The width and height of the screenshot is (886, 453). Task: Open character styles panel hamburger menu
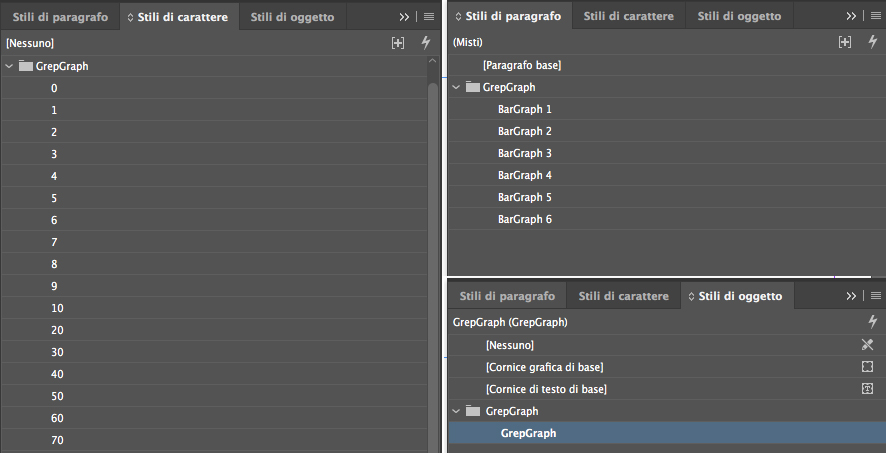pyautogui.click(x=429, y=17)
